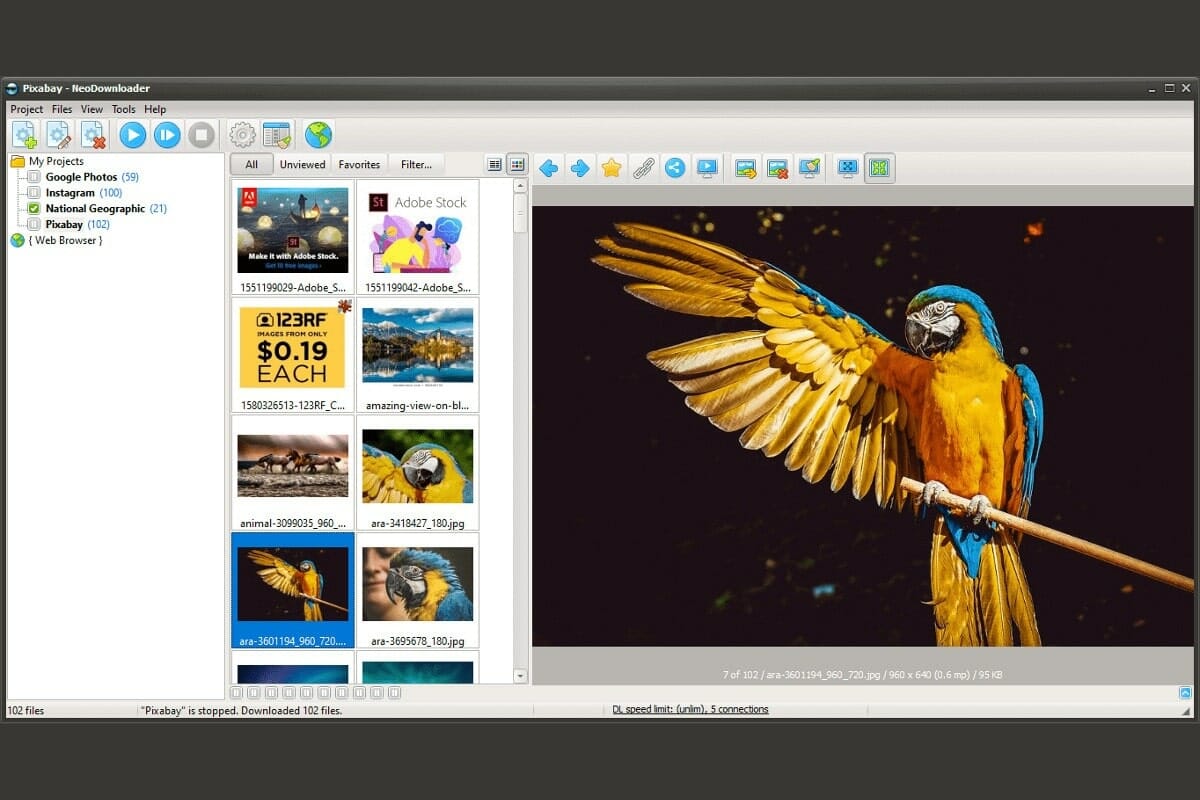
Task: Click the New Project icon with green plus
Action: (x=24, y=135)
